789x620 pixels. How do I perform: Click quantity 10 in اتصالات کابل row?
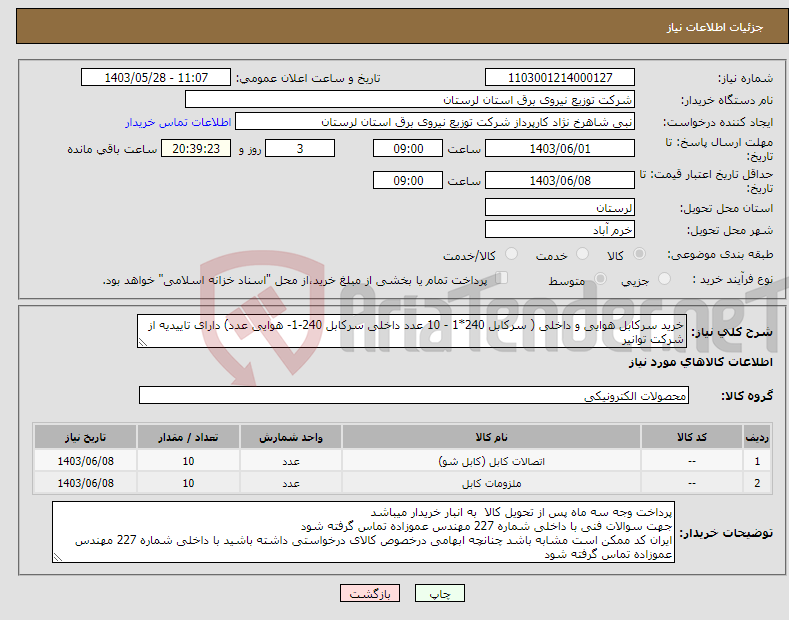188,461
